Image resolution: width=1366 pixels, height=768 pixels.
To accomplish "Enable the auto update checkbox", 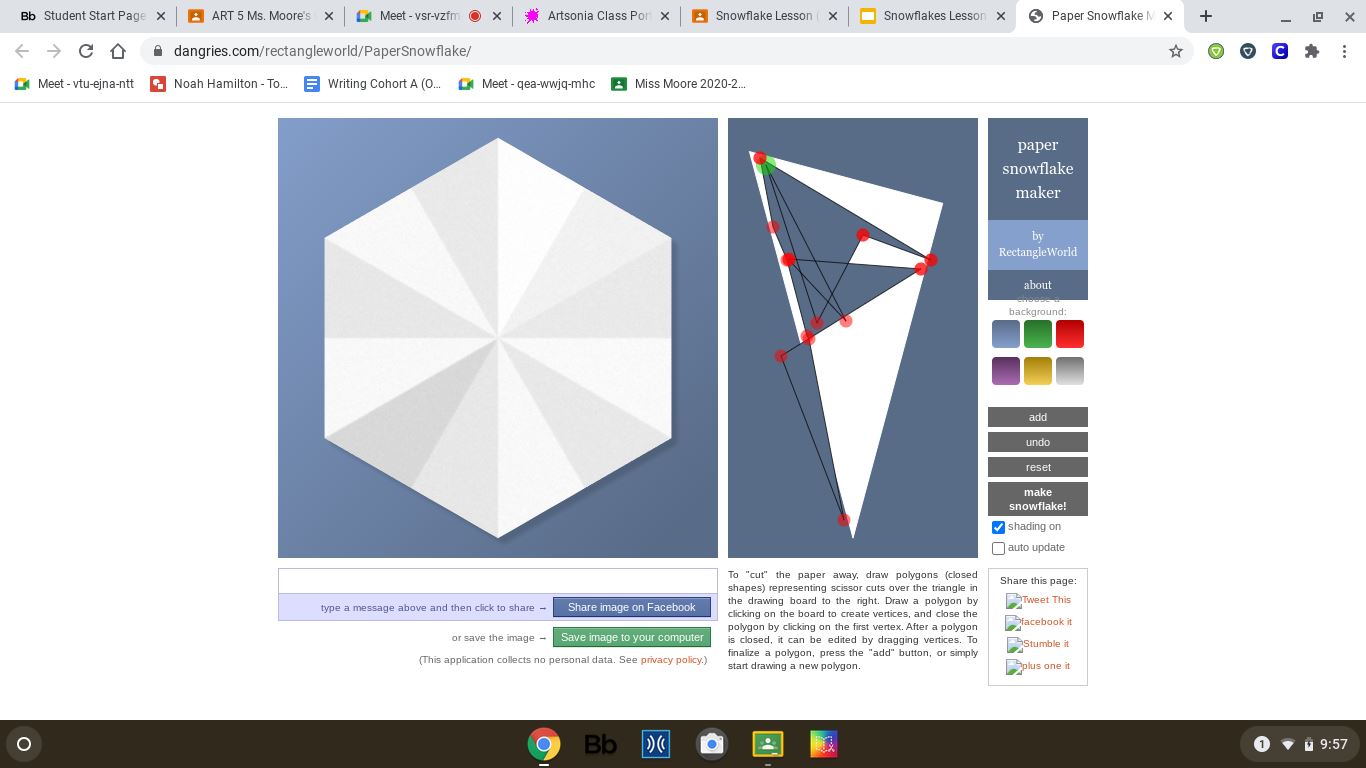I will (x=998, y=548).
